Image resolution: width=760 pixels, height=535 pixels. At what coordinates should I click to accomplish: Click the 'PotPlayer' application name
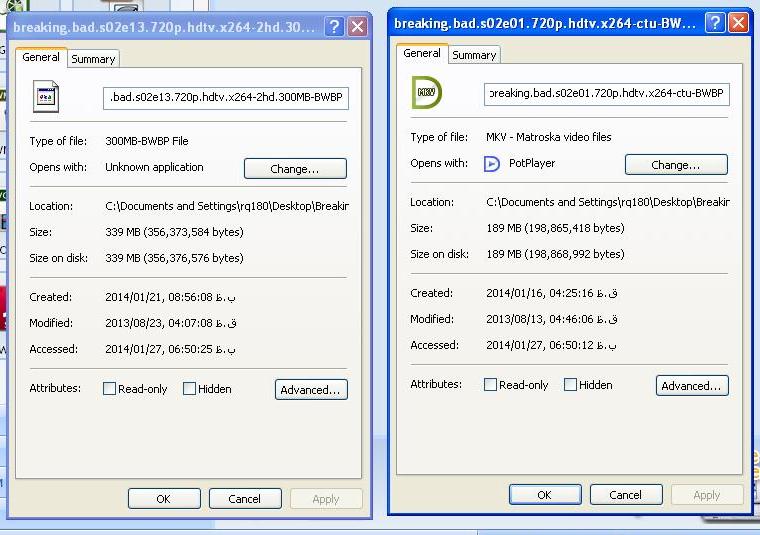tap(532, 163)
